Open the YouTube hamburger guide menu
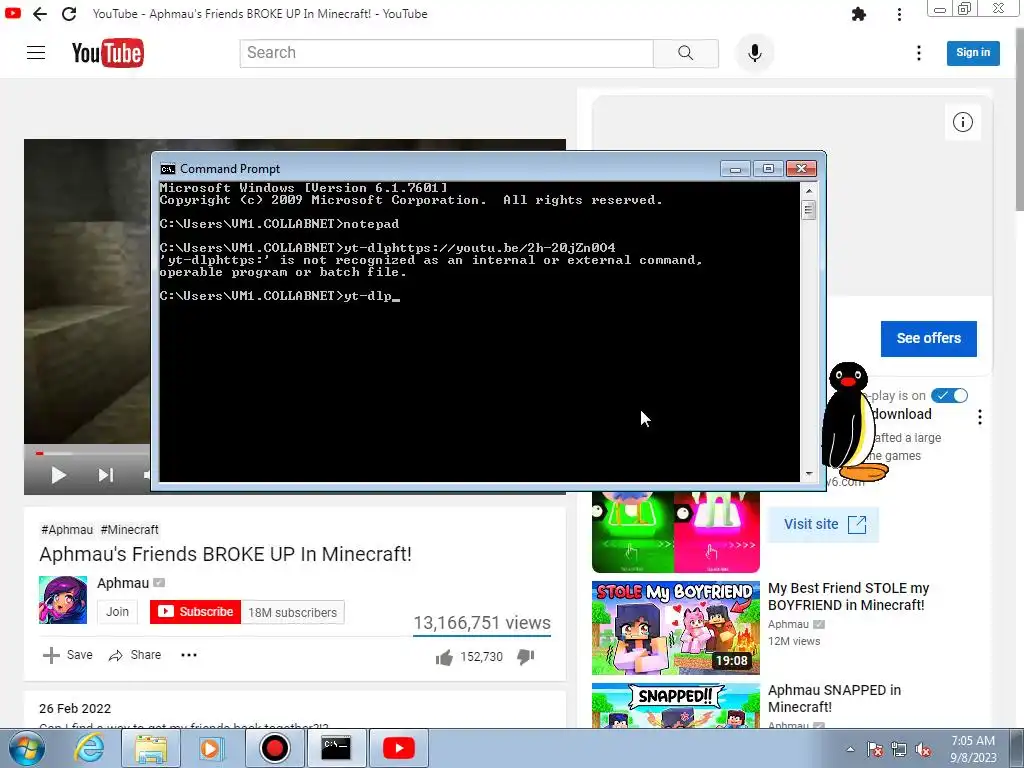1024x768 pixels. click(x=36, y=53)
